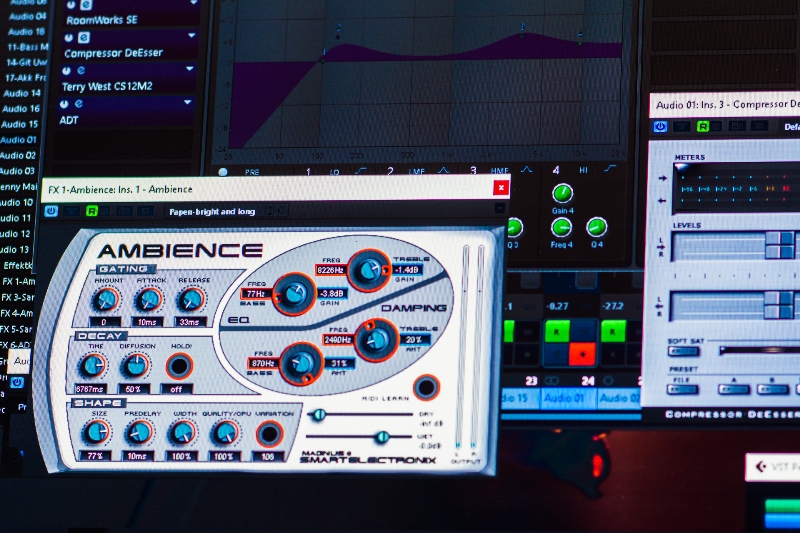The height and width of the screenshot is (533, 800).
Task: Open the editor for Compressor DeEsser insert
Action: coord(84,37)
